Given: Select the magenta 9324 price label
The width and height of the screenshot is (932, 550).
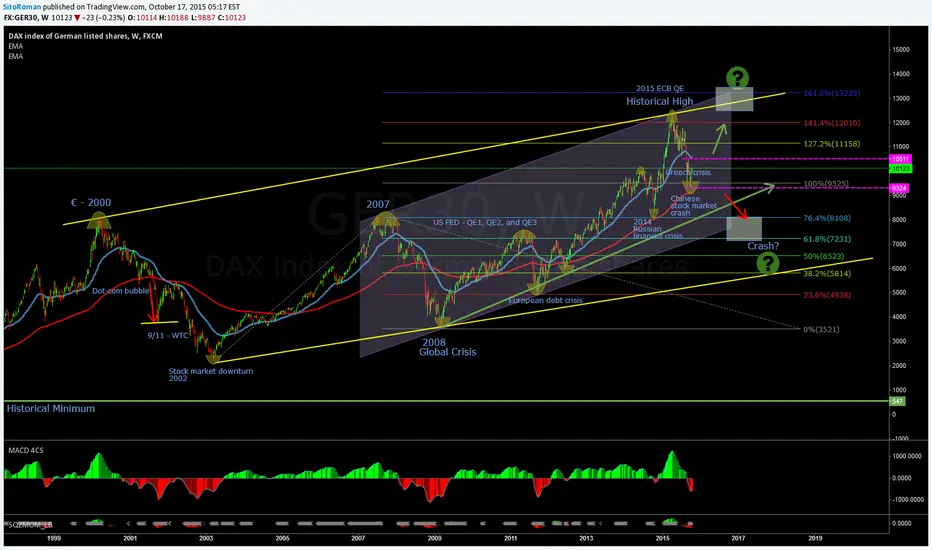Looking at the screenshot, I should click(899, 188).
